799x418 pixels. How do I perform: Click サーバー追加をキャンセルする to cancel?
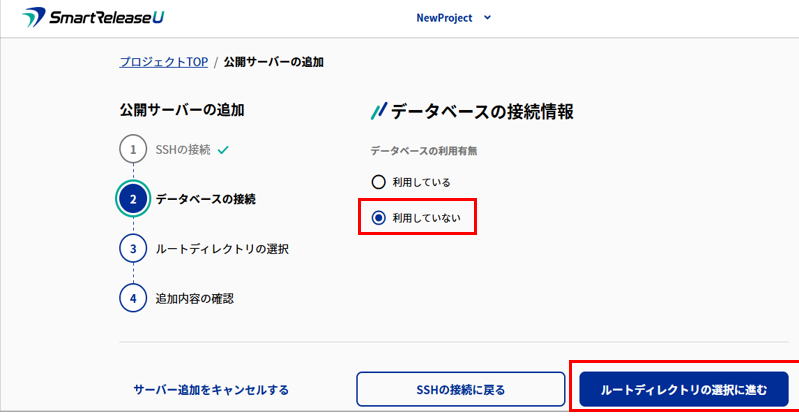(211, 389)
